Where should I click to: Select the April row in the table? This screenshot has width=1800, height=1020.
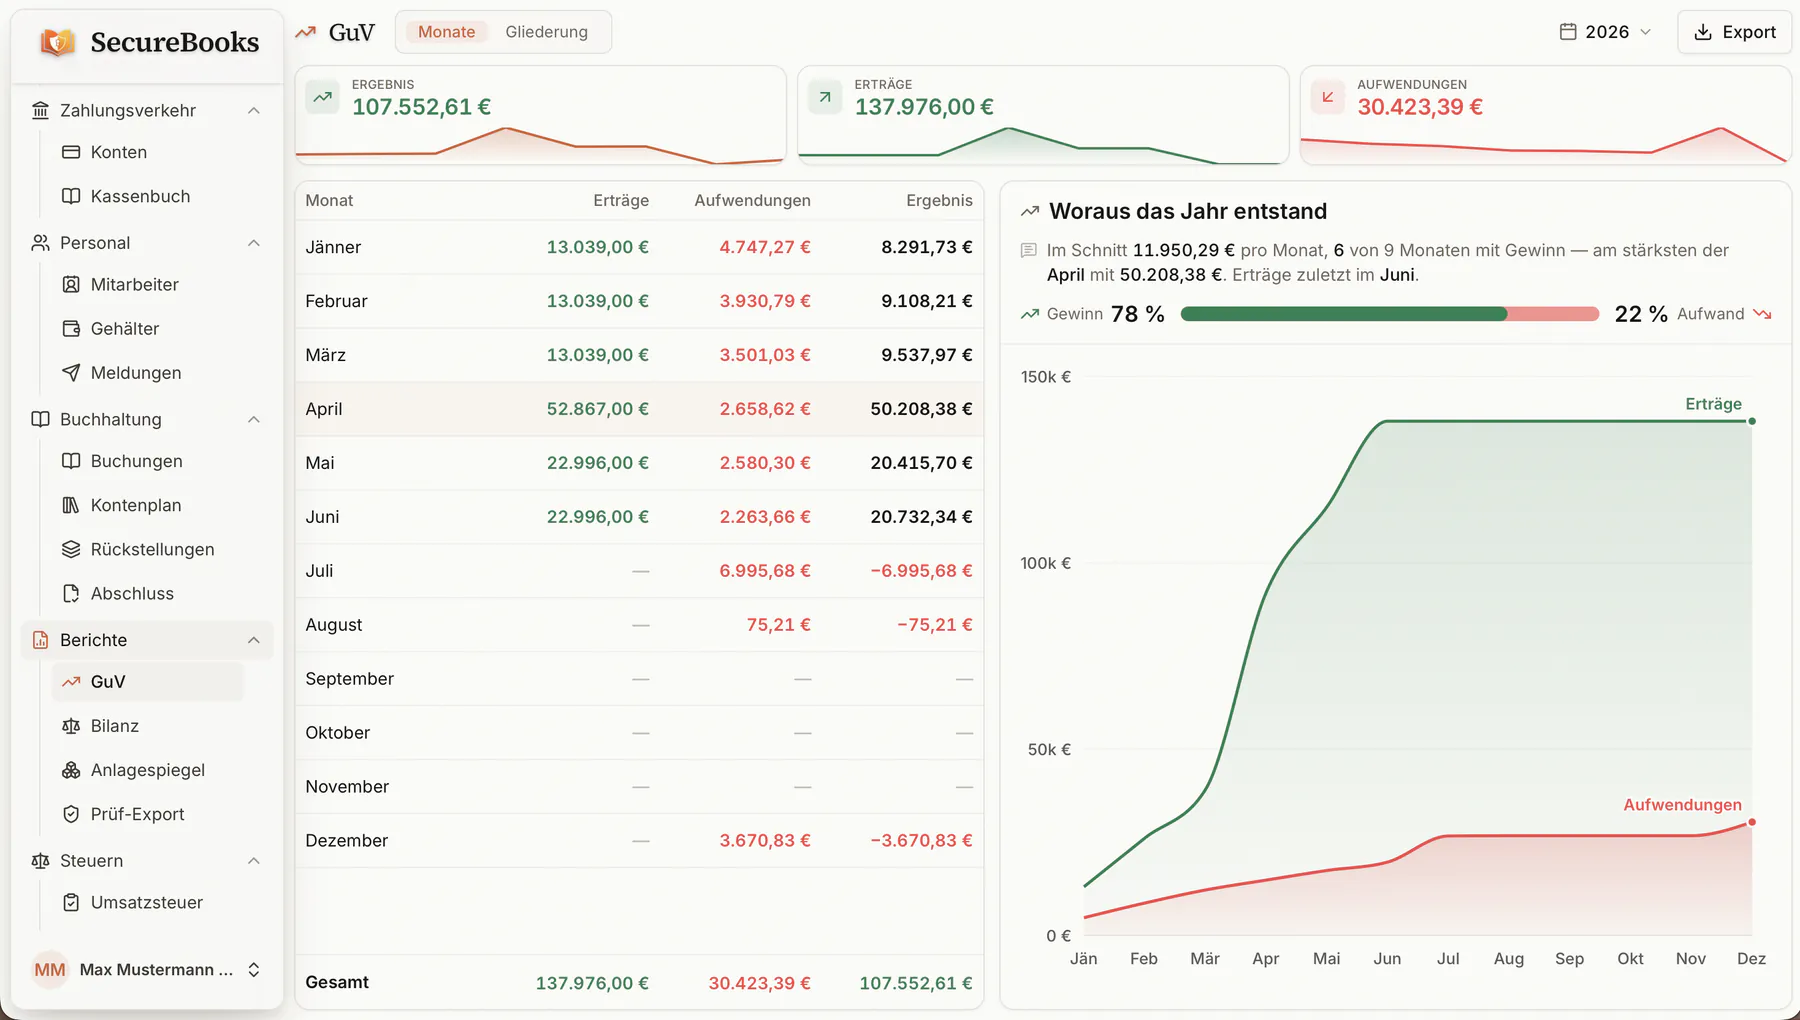pyautogui.click(x=639, y=409)
